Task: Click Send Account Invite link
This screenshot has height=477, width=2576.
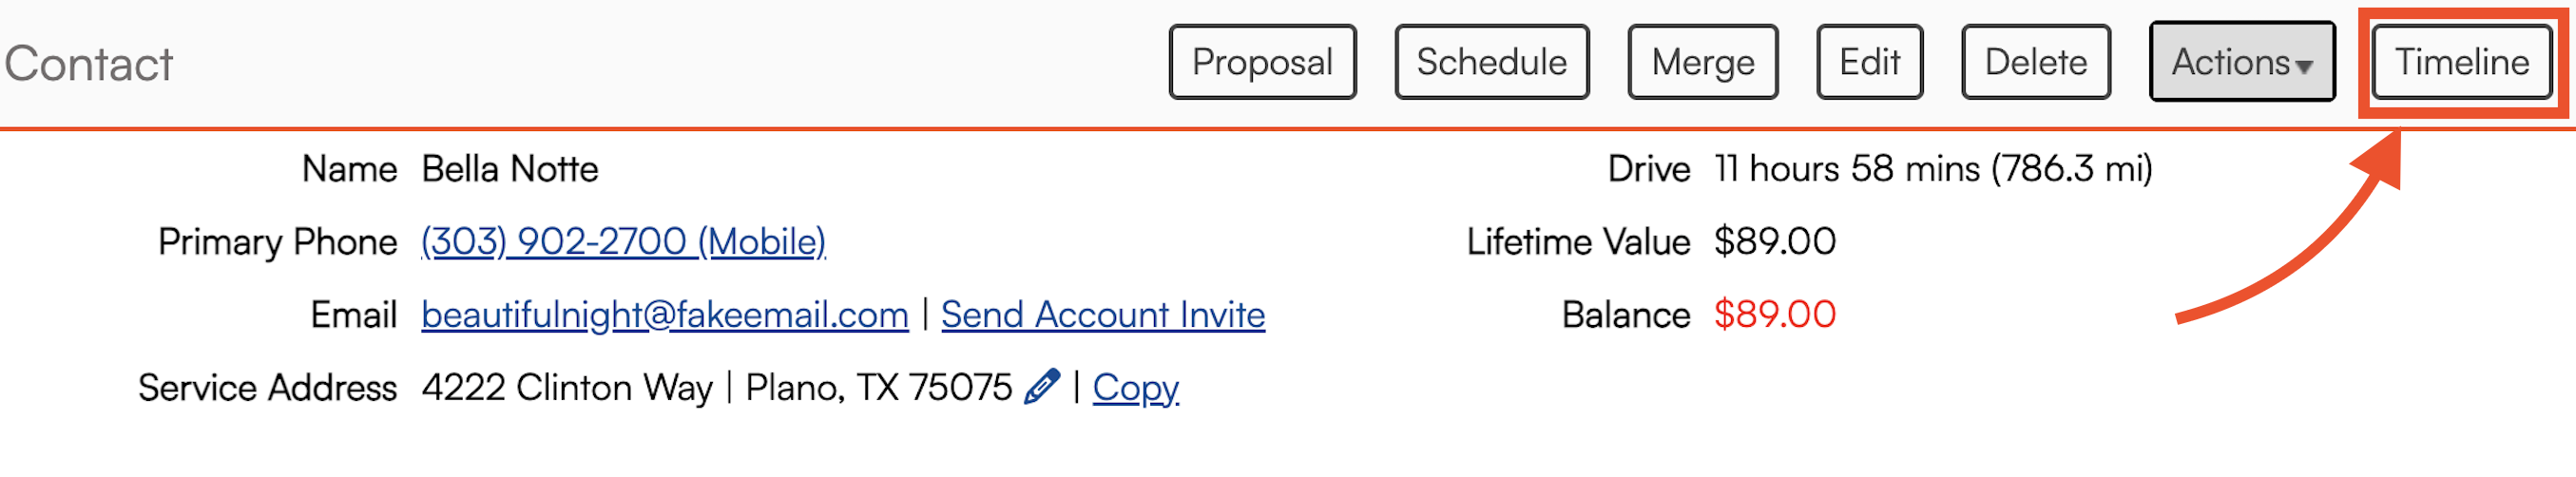Action: [1102, 314]
